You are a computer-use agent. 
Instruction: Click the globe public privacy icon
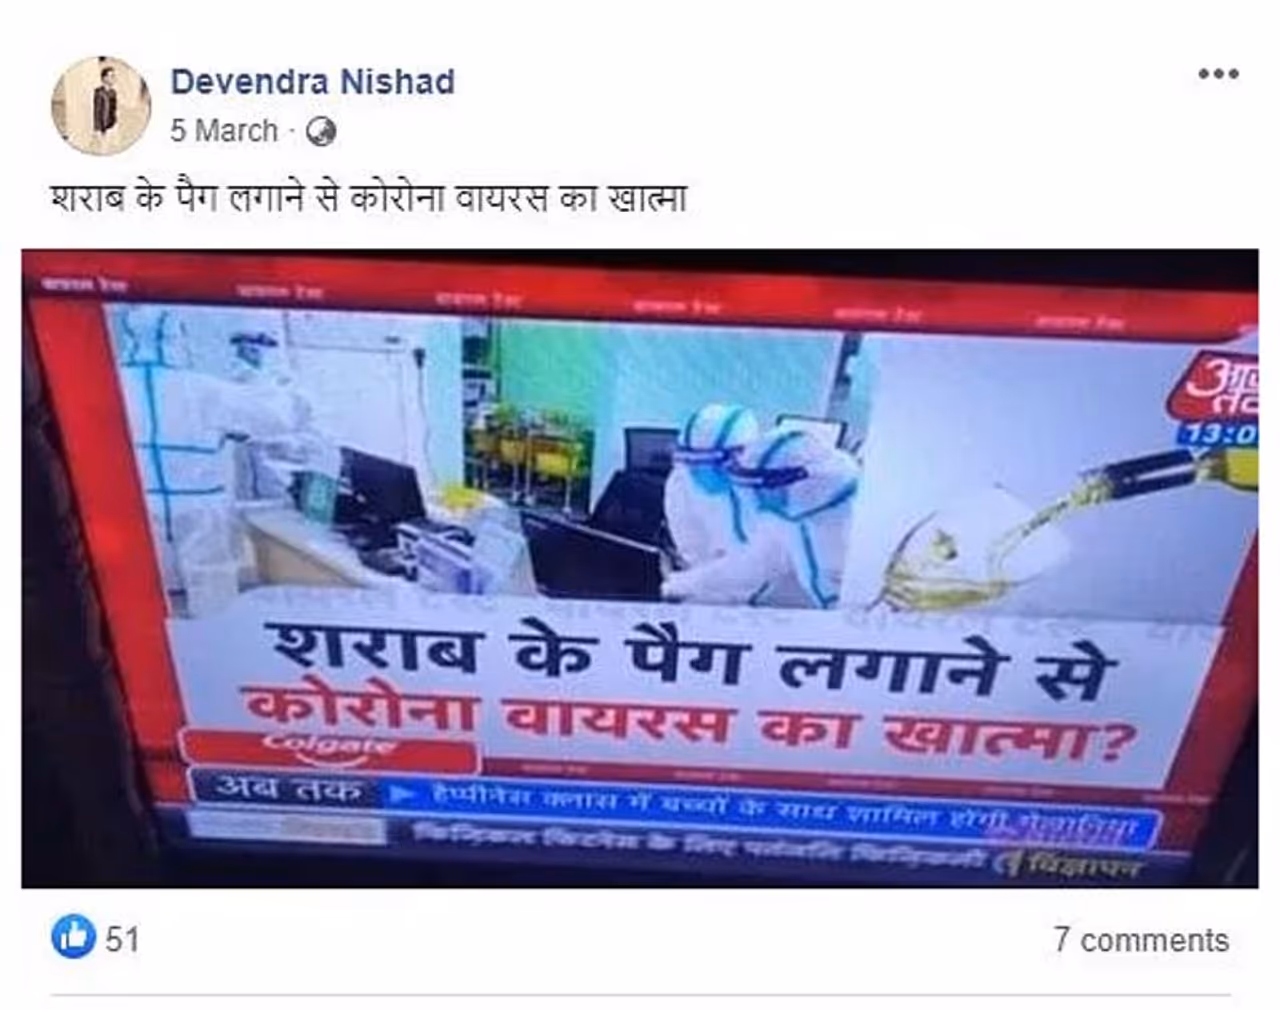coord(321,132)
